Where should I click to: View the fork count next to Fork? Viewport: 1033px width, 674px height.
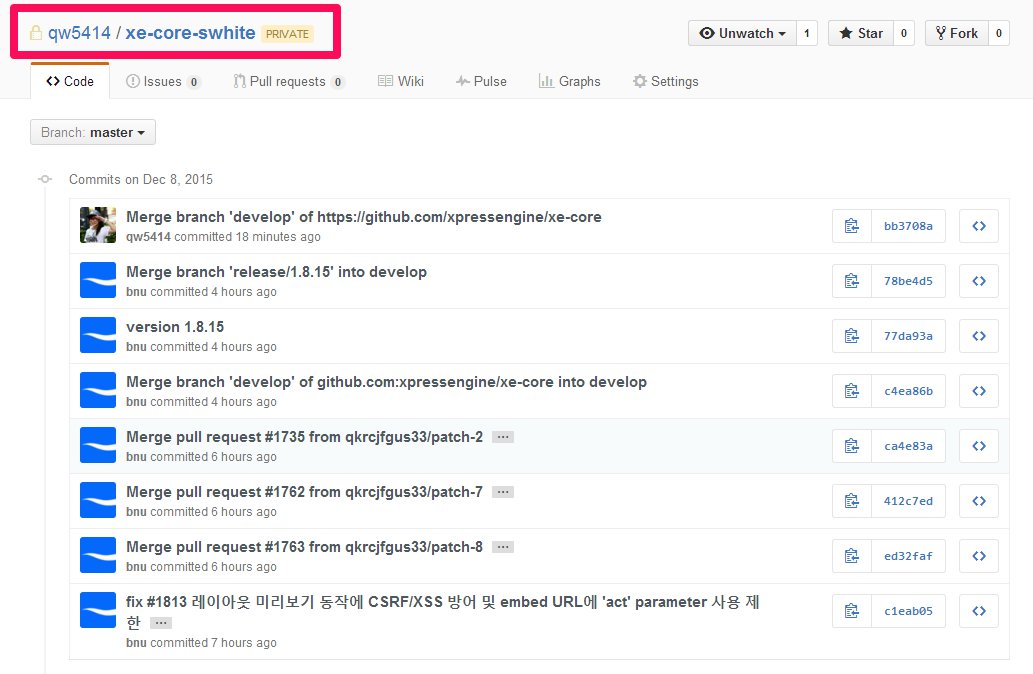pos(999,33)
